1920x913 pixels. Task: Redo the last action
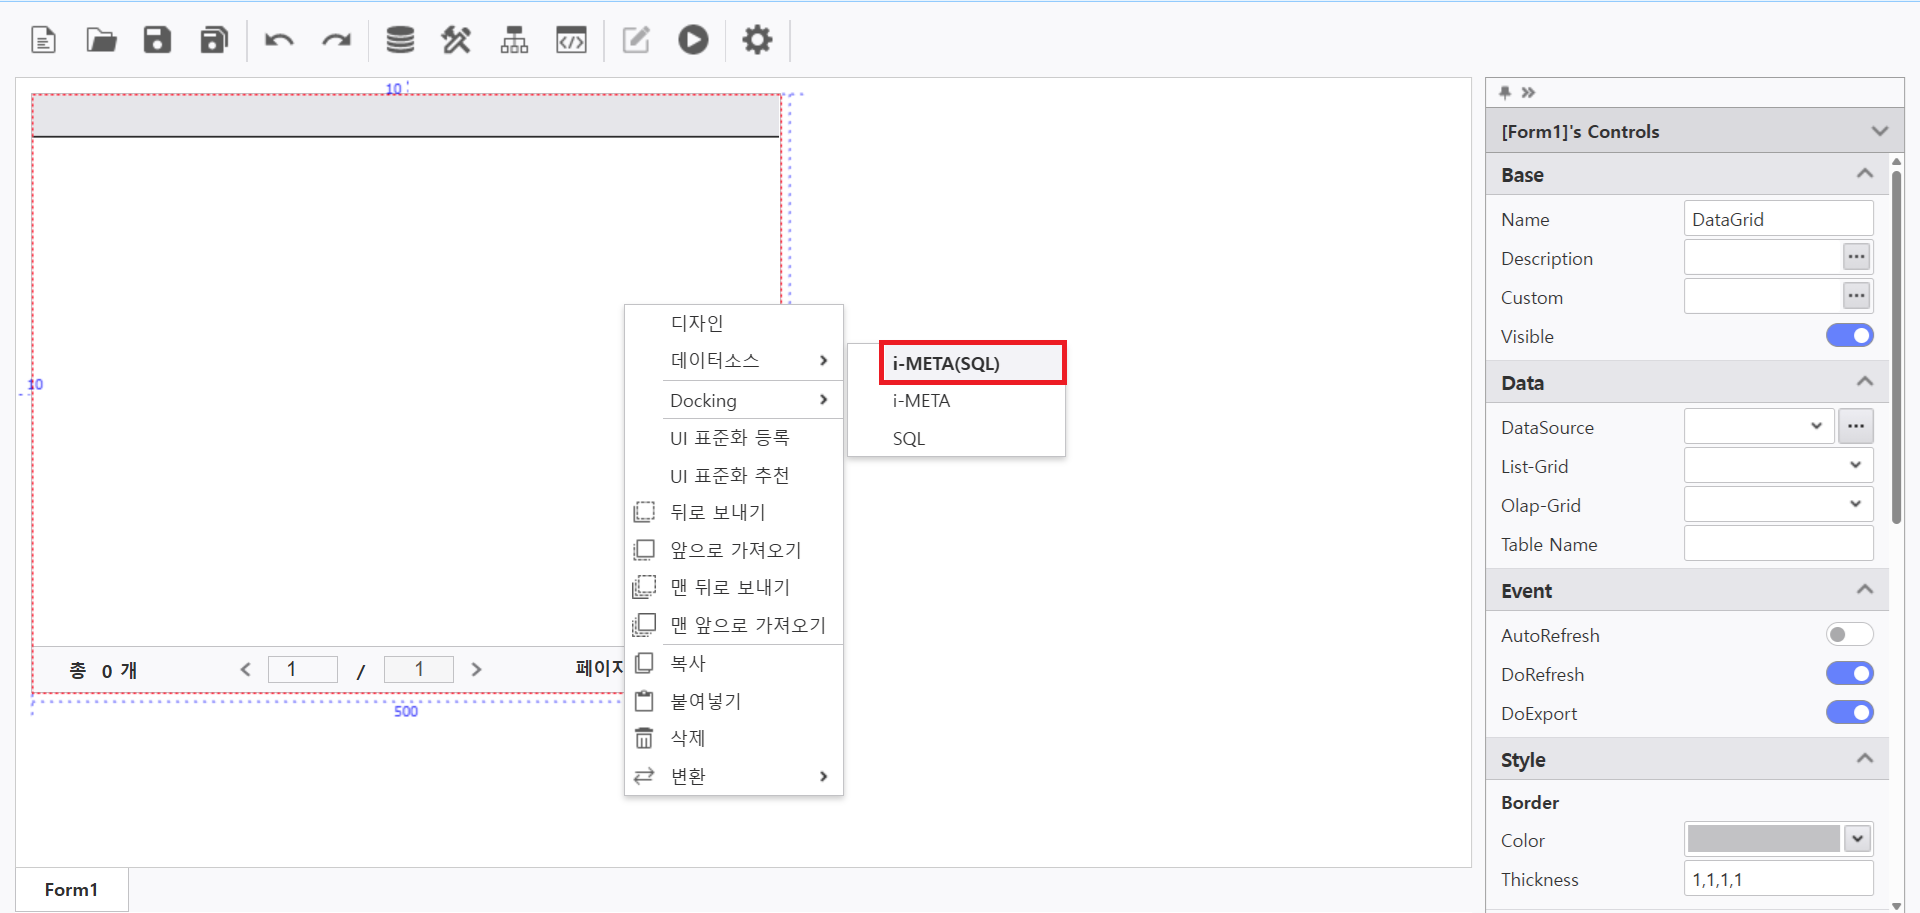coord(336,40)
